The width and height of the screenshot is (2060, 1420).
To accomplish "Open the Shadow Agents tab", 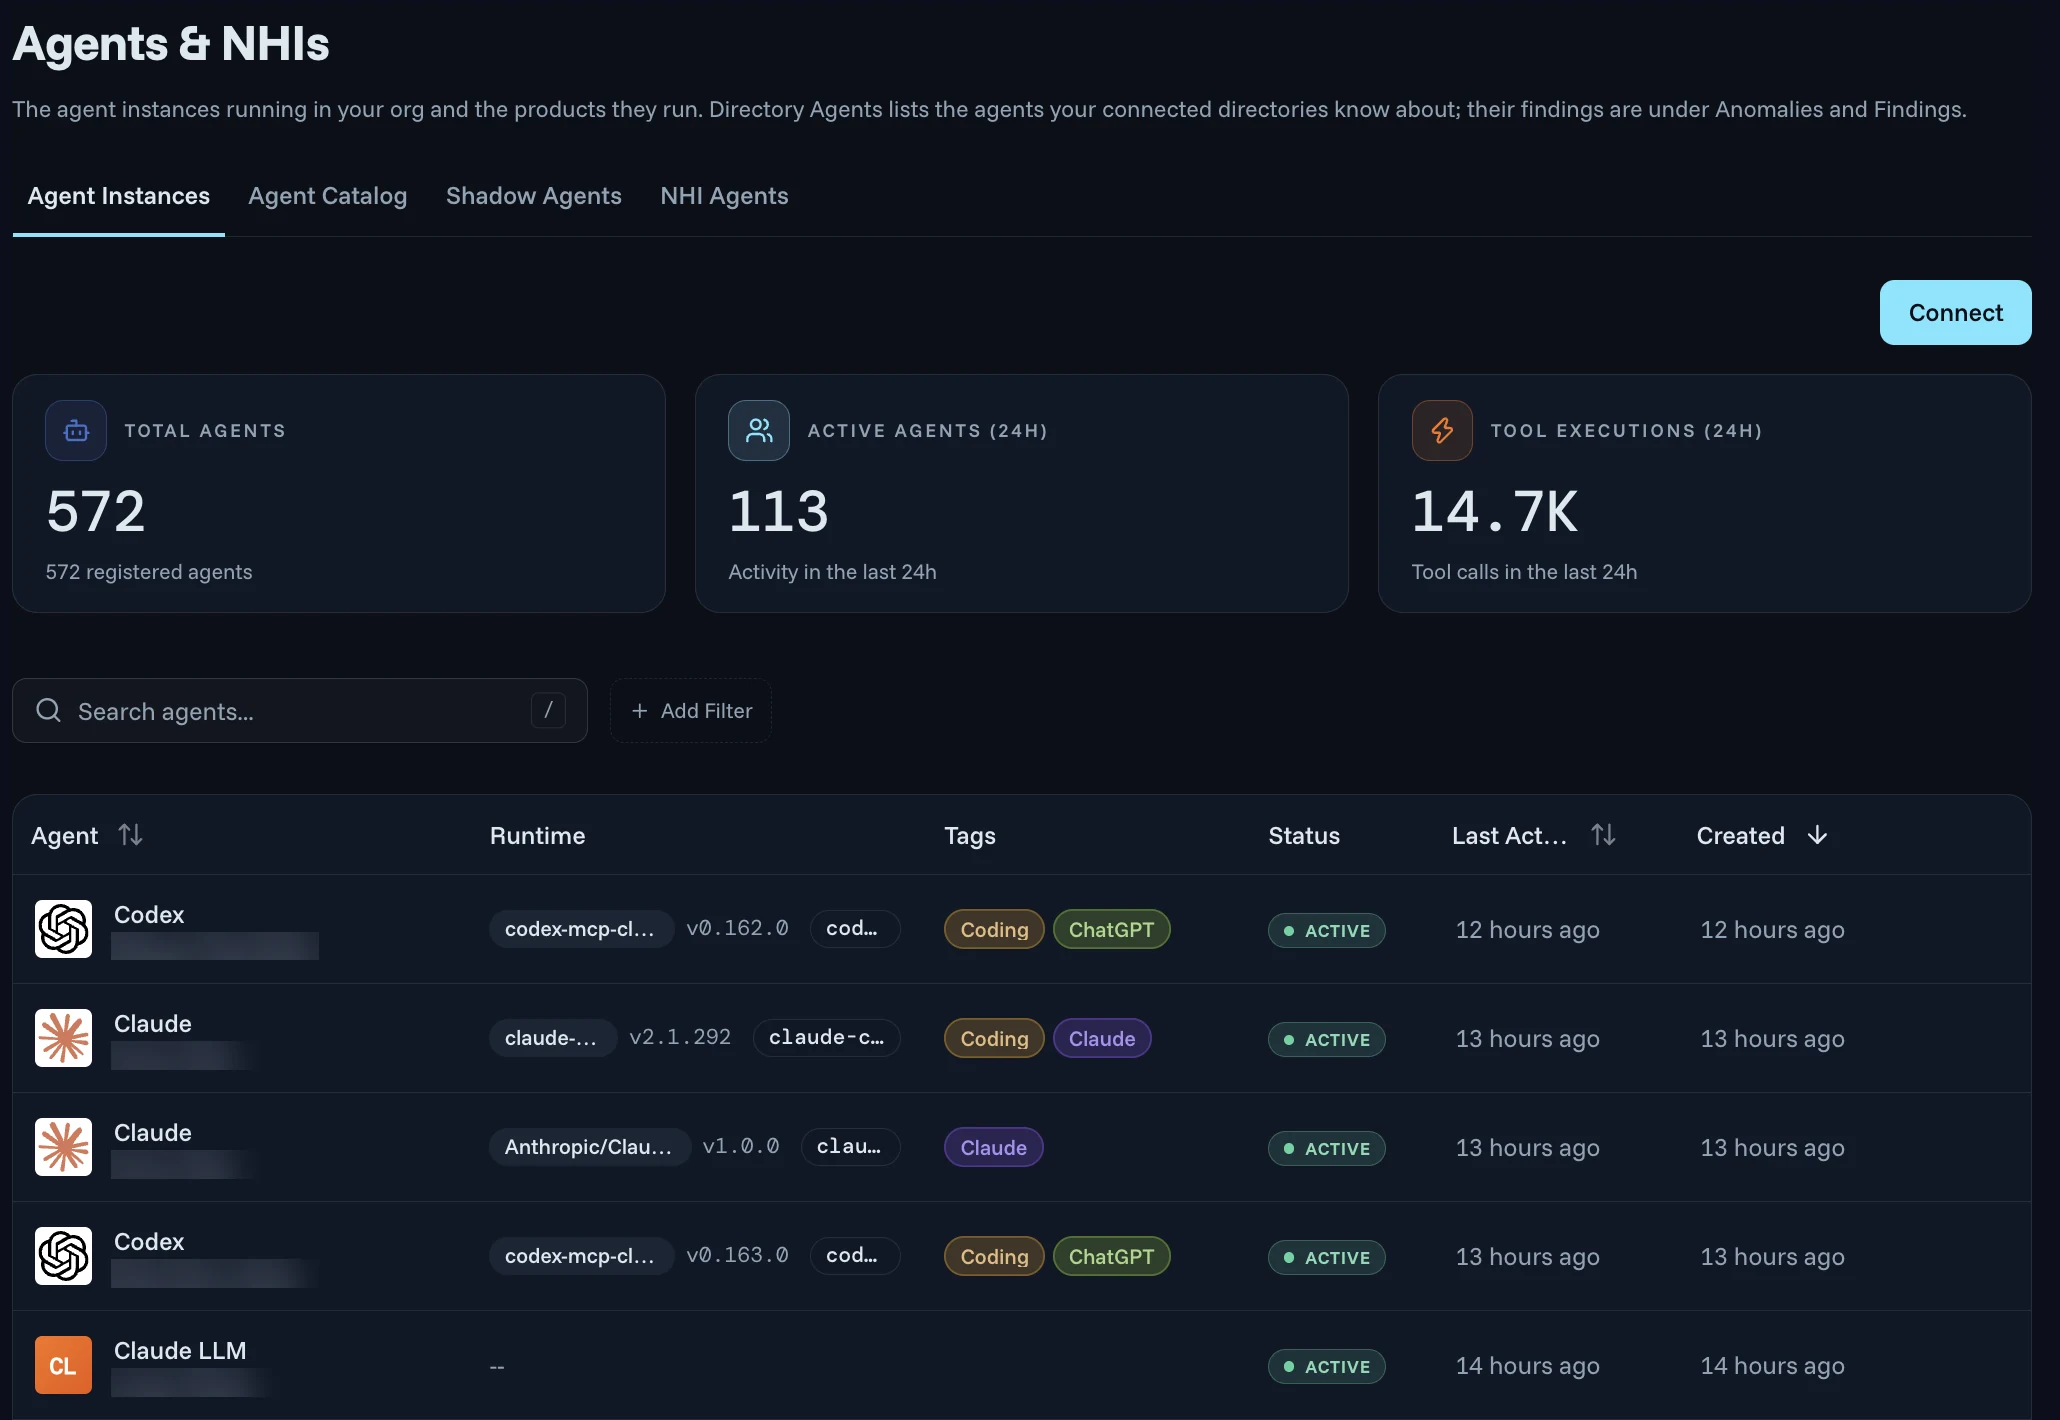I will pos(533,196).
